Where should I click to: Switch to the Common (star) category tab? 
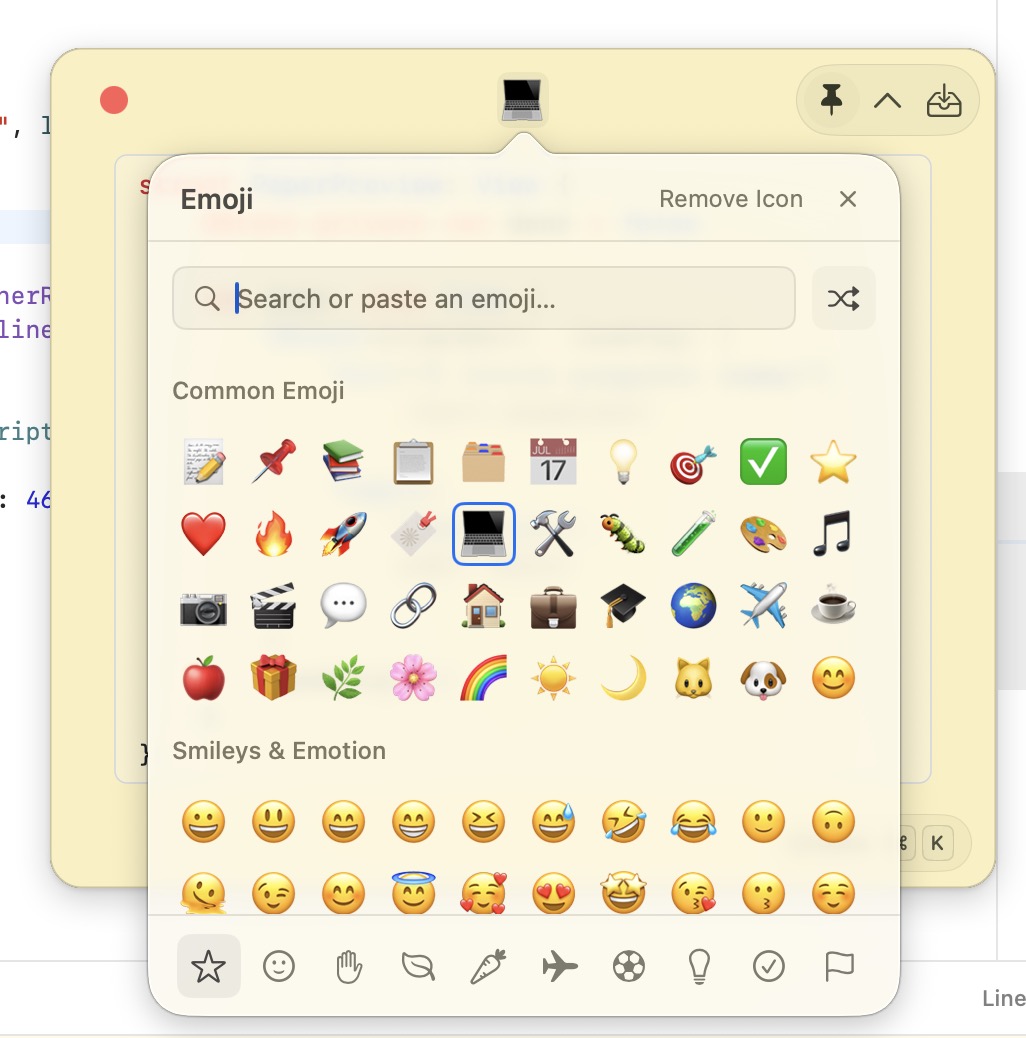click(209, 966)
